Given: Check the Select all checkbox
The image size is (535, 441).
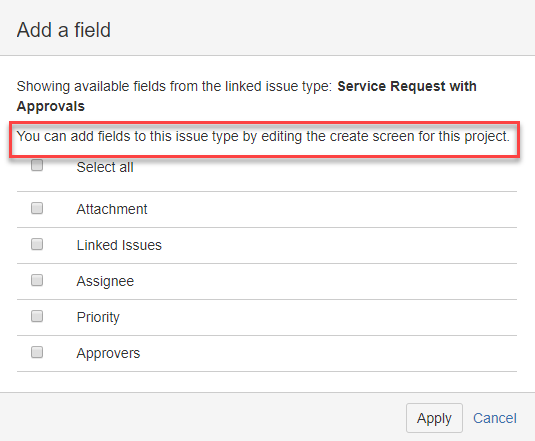Looking at the screenshot, I should click(x=37, y=165).
